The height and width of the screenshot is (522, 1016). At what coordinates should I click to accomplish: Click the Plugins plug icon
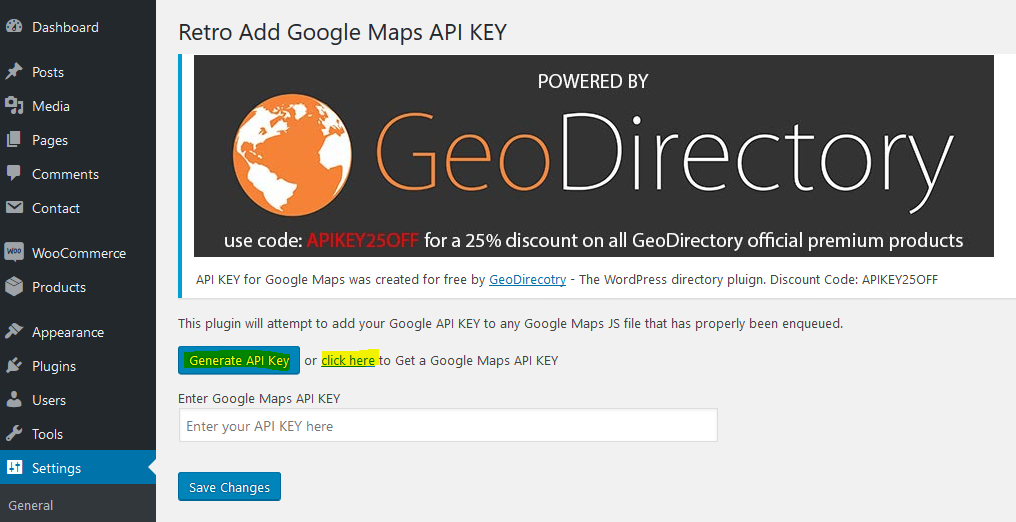coord(14,365)
